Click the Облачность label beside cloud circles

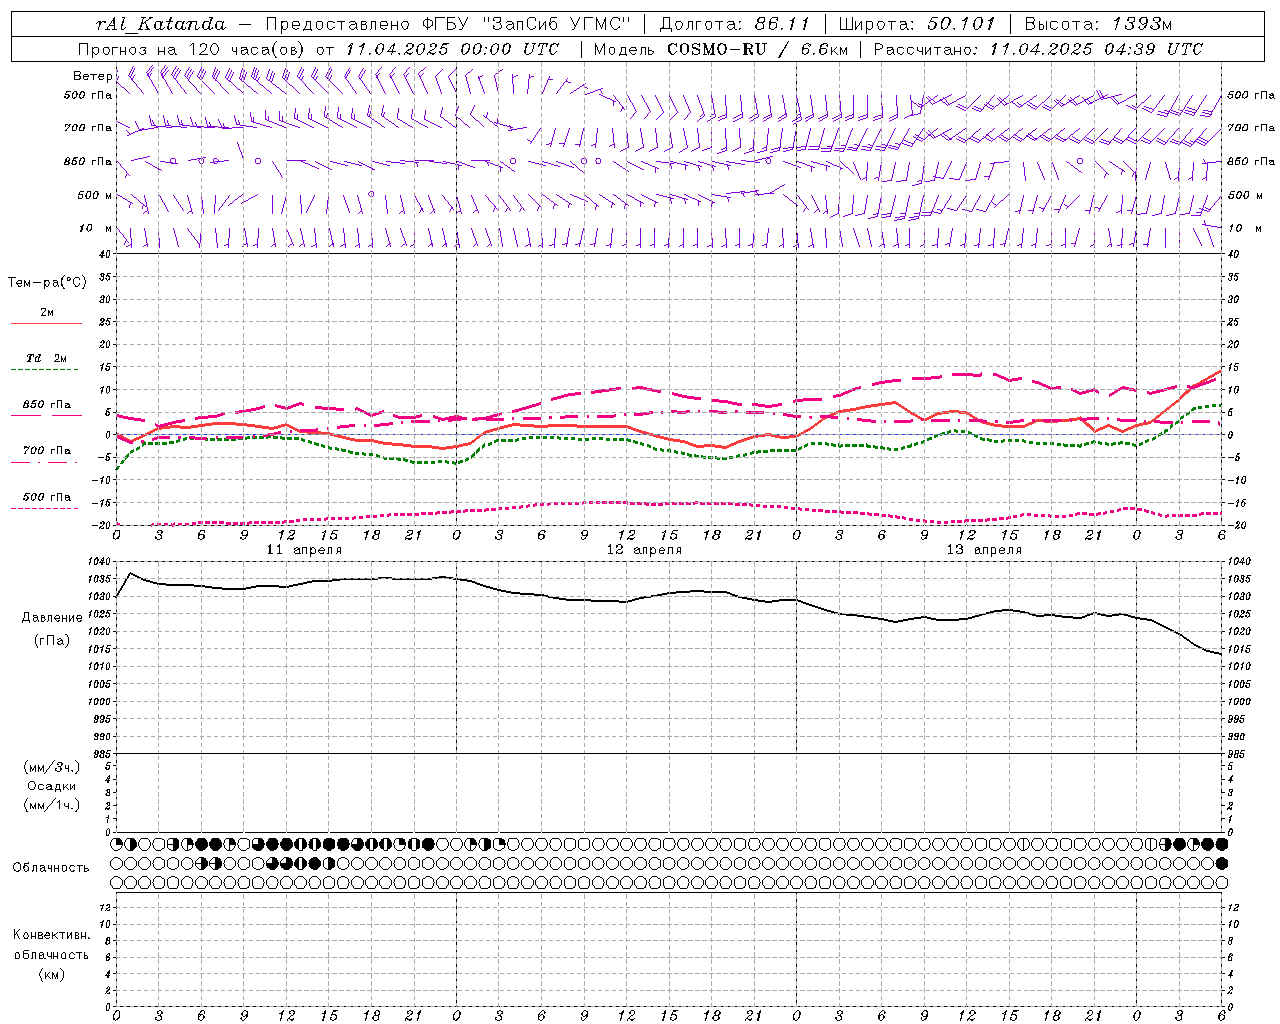click(51, 868)
